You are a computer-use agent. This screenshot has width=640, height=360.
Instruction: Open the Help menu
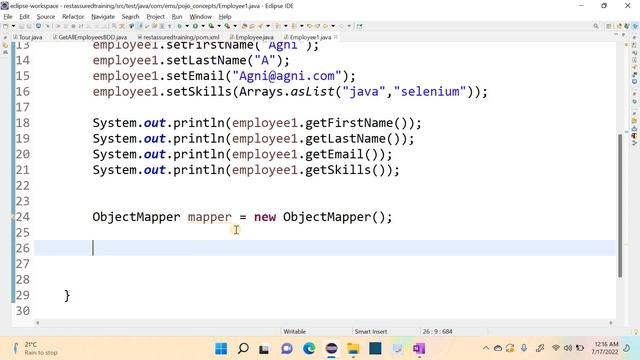pyautogui.click(x=225, y=17)
